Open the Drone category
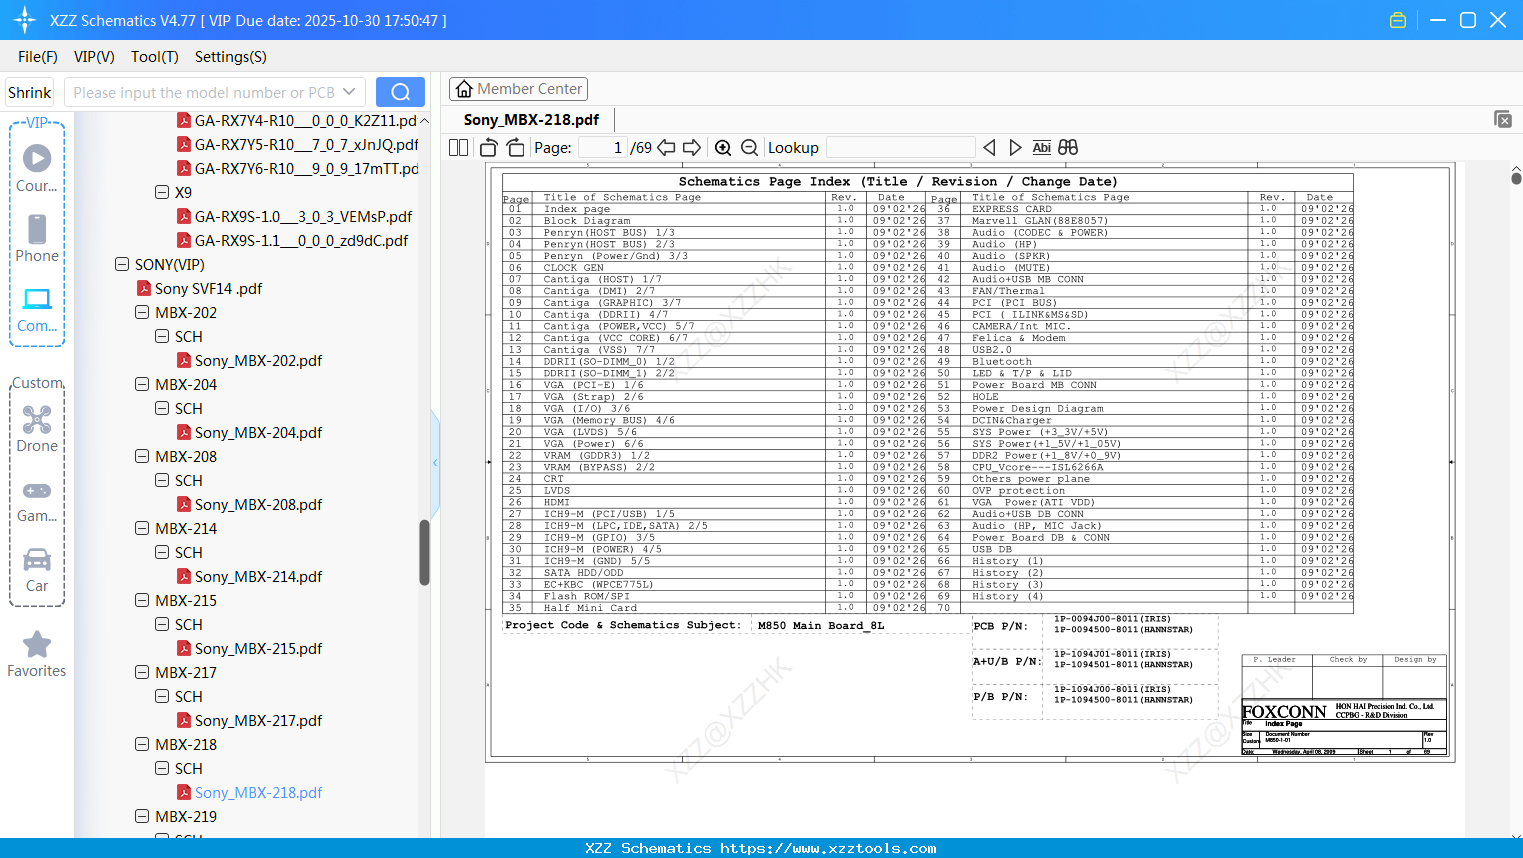This screenshot has height=858, width=1523. (x=37, y=428)
